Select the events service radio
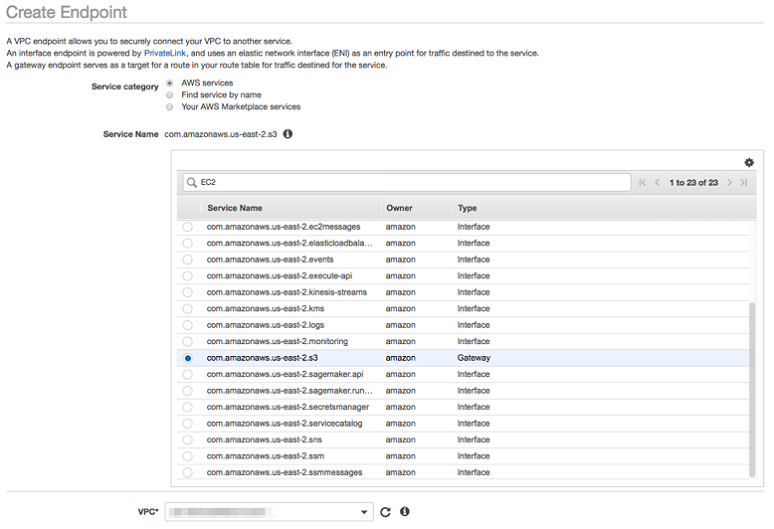Screen dimensions: 774x529 pos(188,260)
